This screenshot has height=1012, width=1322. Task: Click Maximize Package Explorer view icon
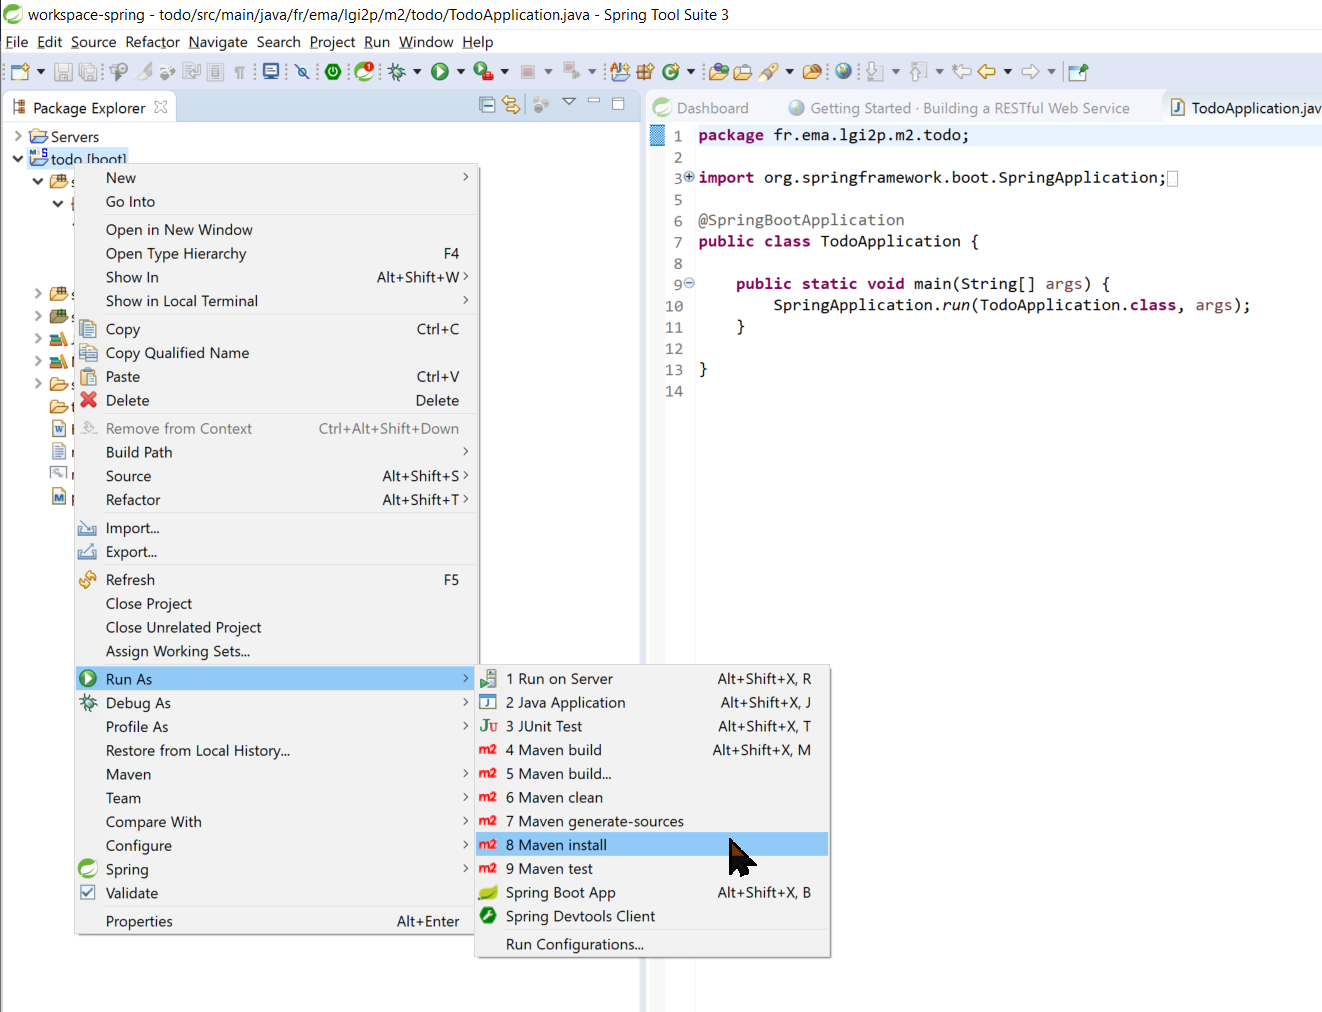pyautogui.click(x=618, y=103)
